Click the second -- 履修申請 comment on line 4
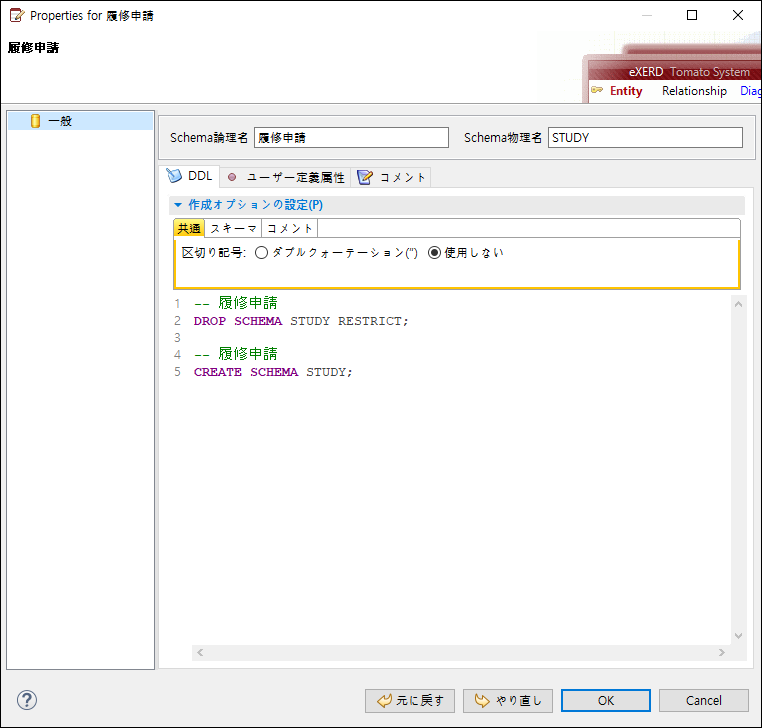The image size is (762, 728). [x=236, y=354]
